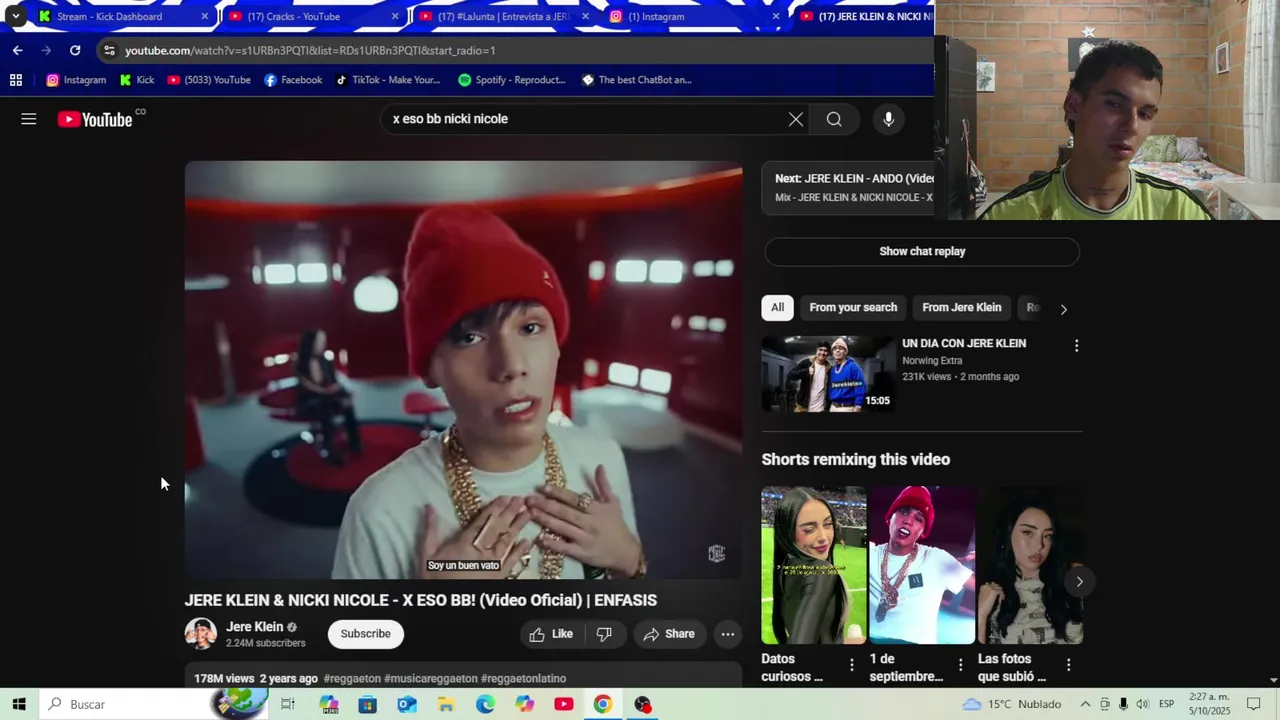
Task: Go to the YouTube home logo
Action: (95, 119)
